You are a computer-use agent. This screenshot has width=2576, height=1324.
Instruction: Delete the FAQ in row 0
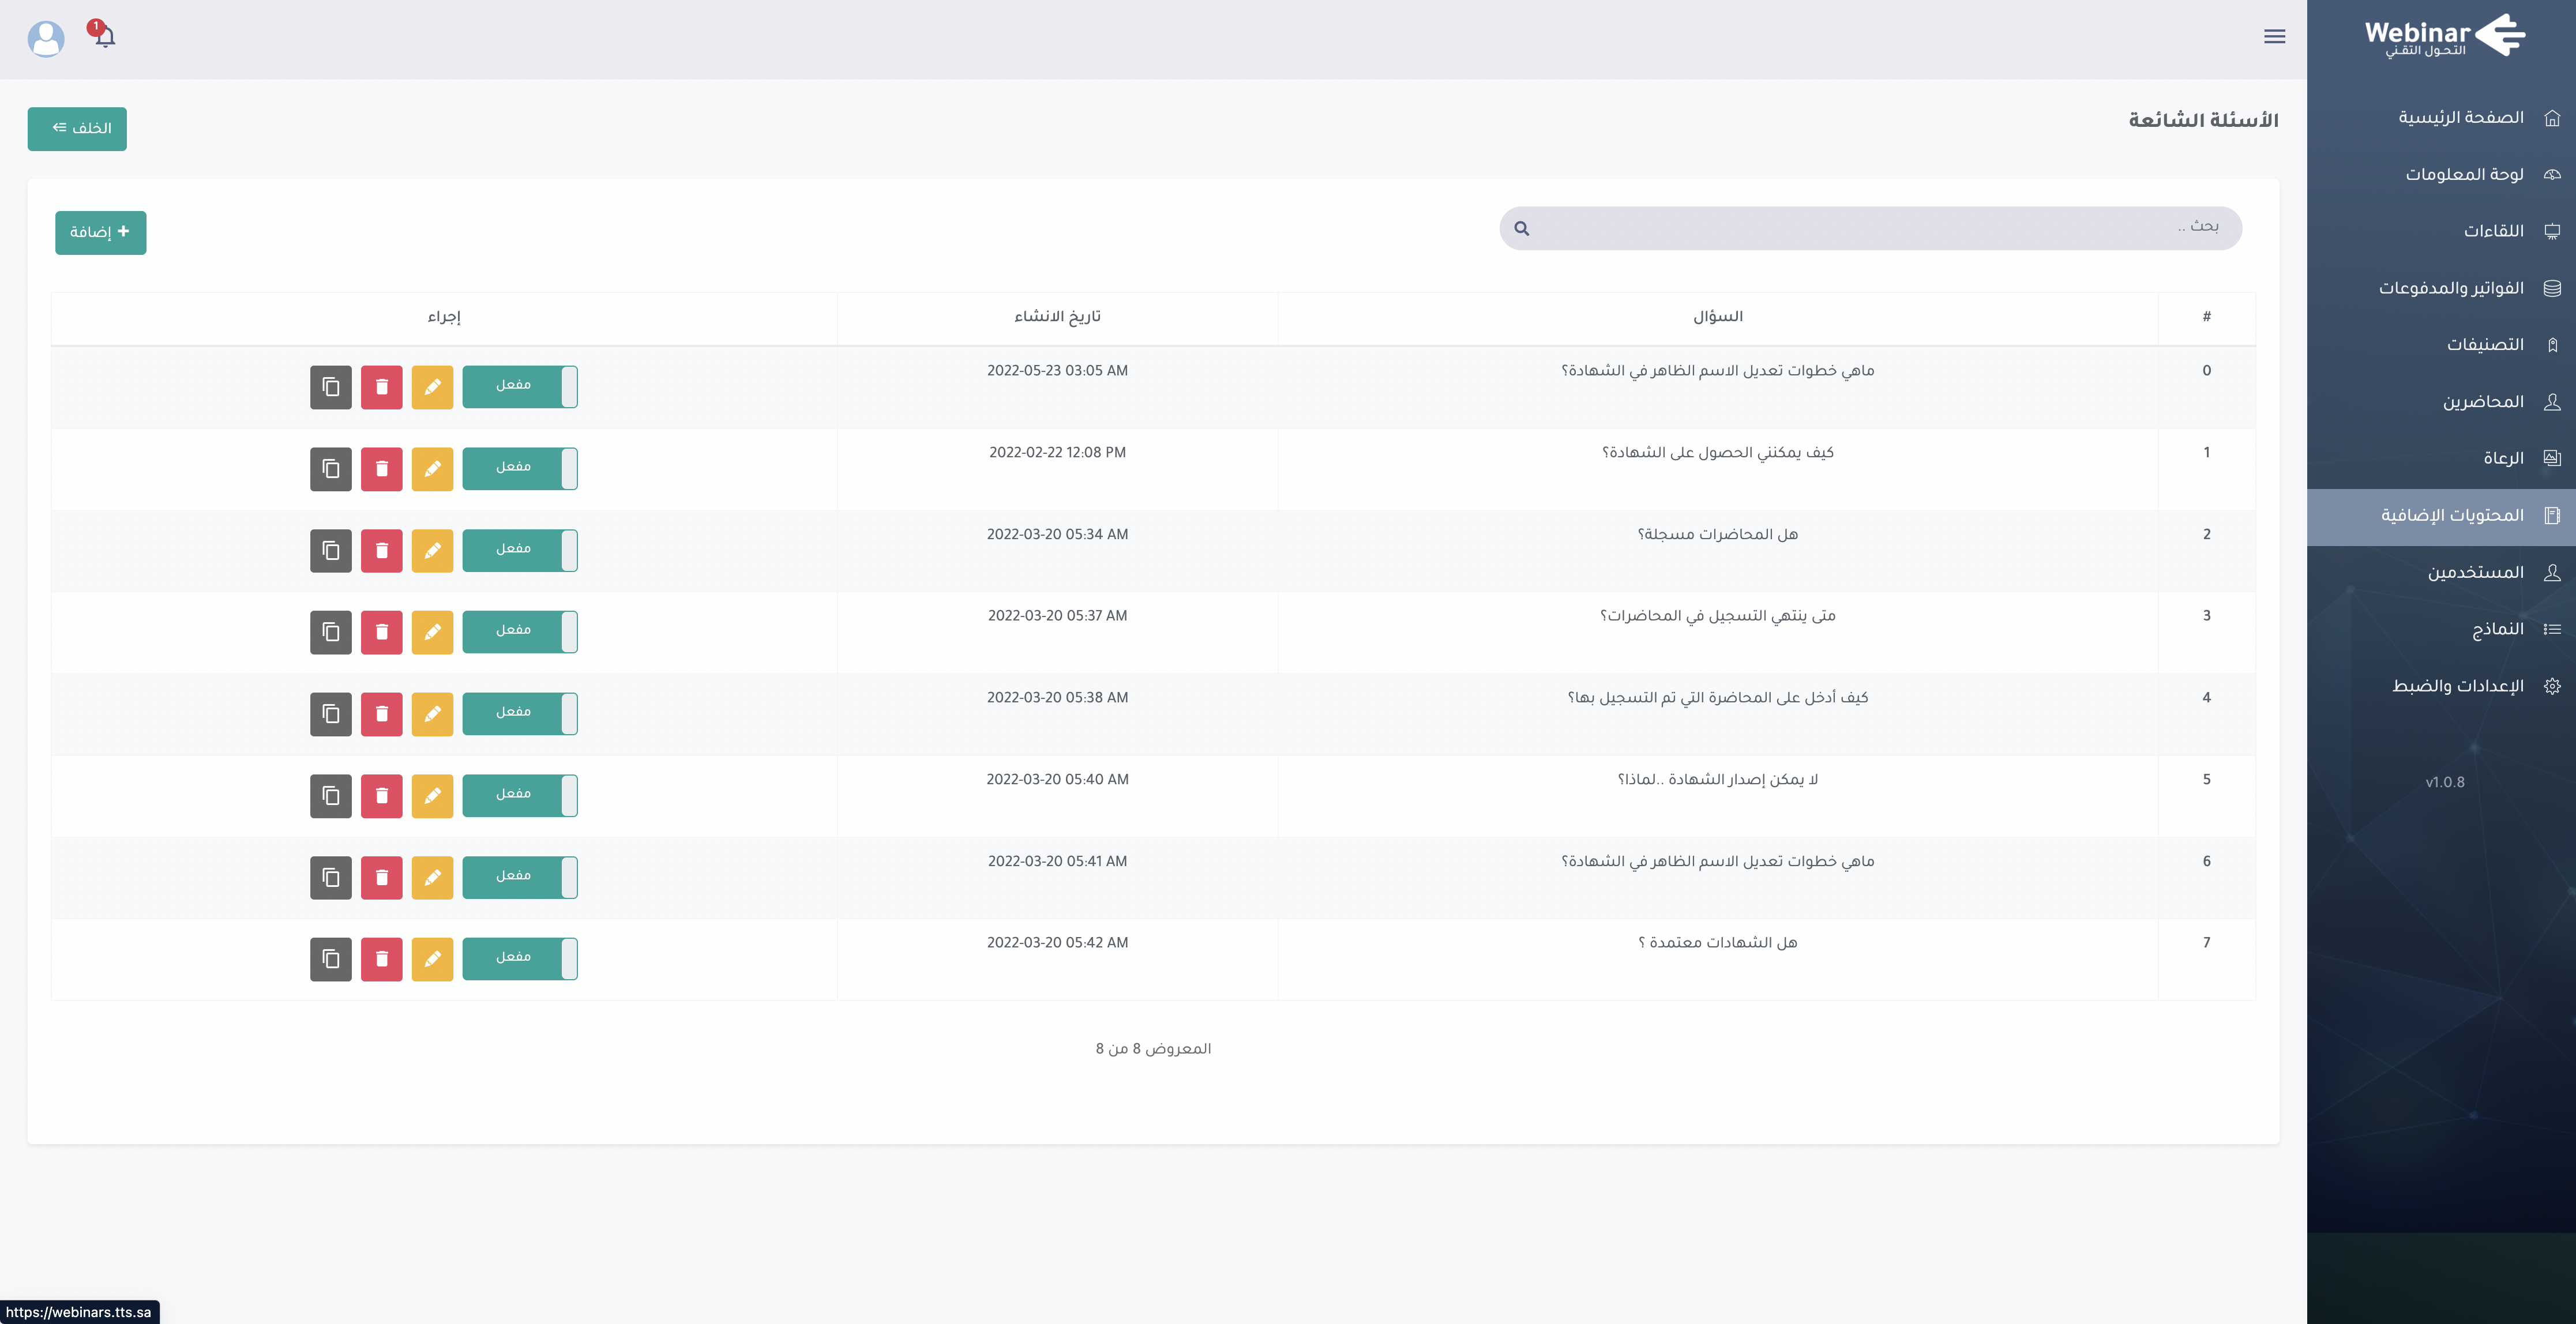pos(382,387)
